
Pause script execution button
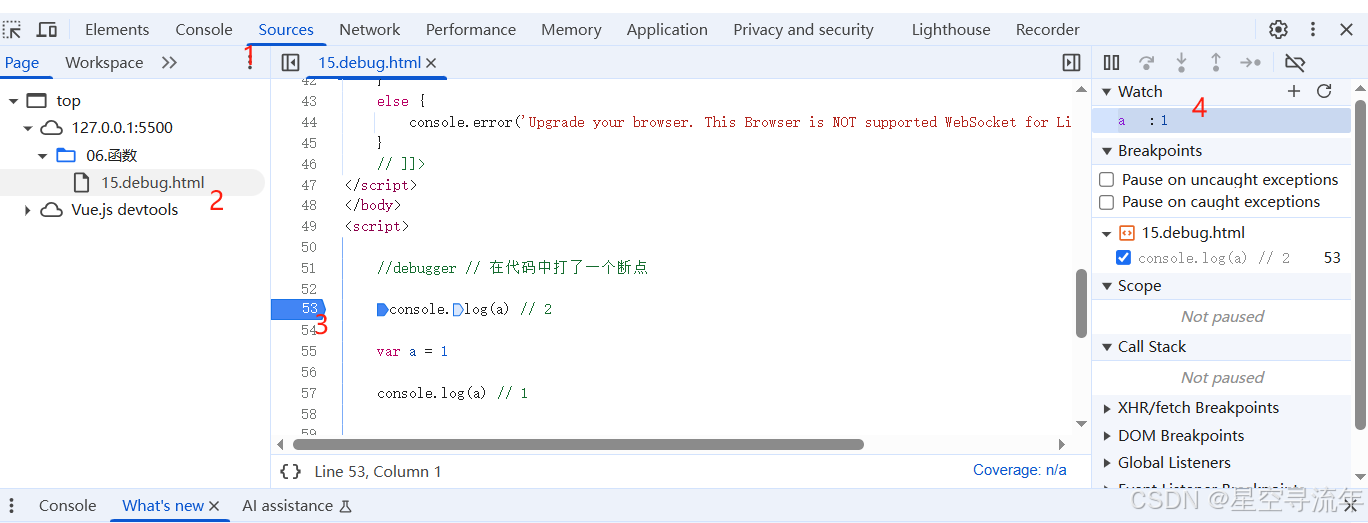tap(1111, 63)
